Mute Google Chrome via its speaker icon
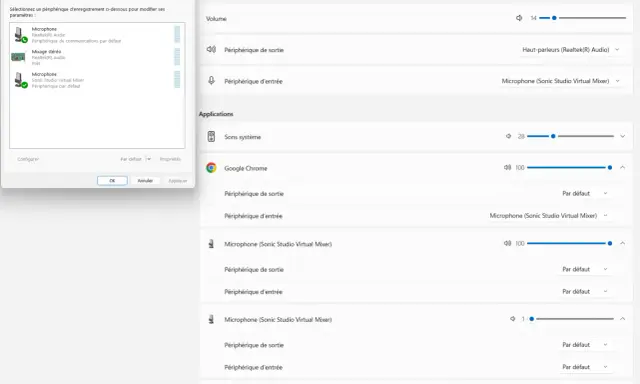Image resolution: width=640 pixels, height=384 pixels. (507, 167)
